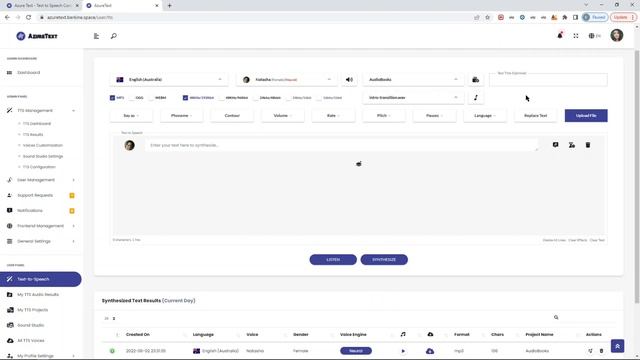Viewport: 640px width, 360px height.
Task: Open the Pitch dropdown
Action: point(384,116)
